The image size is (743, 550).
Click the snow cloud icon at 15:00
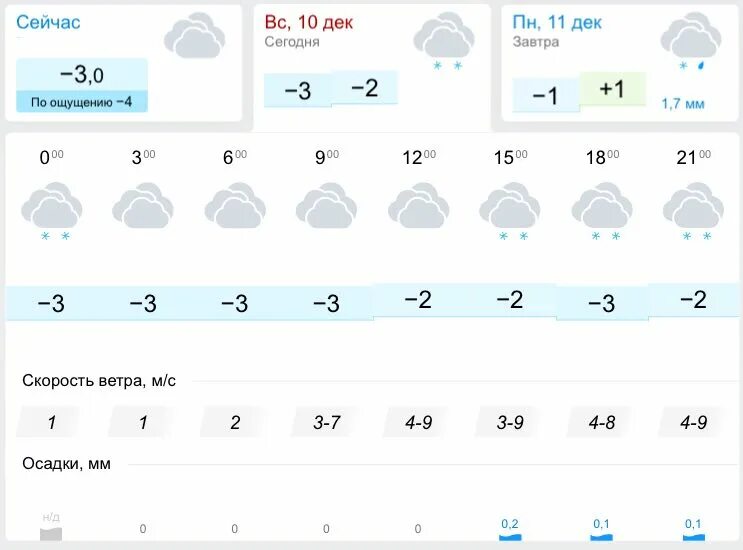pos(510,208)
